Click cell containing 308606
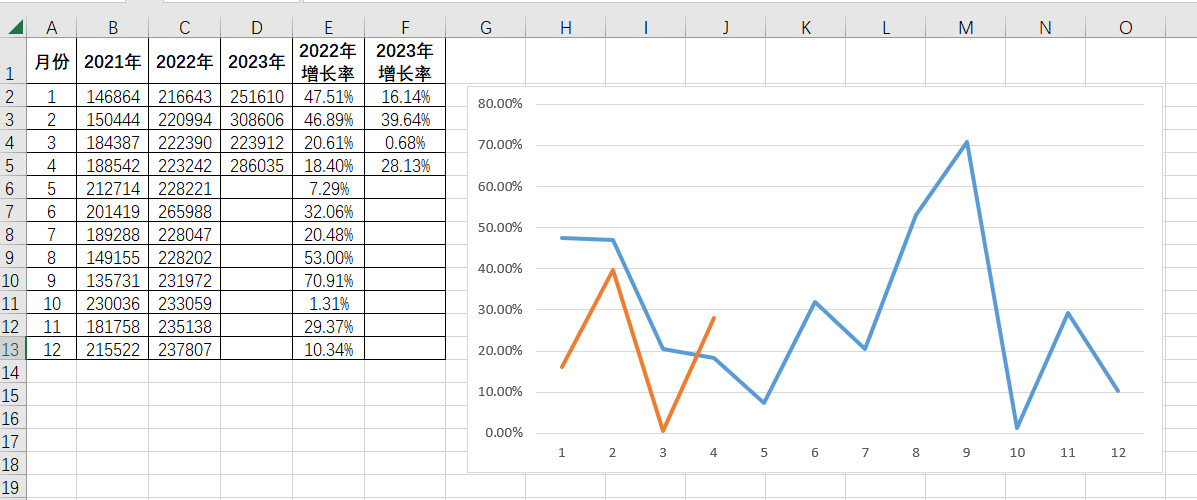The image size is (1197, 500). (x=256, y=120)
